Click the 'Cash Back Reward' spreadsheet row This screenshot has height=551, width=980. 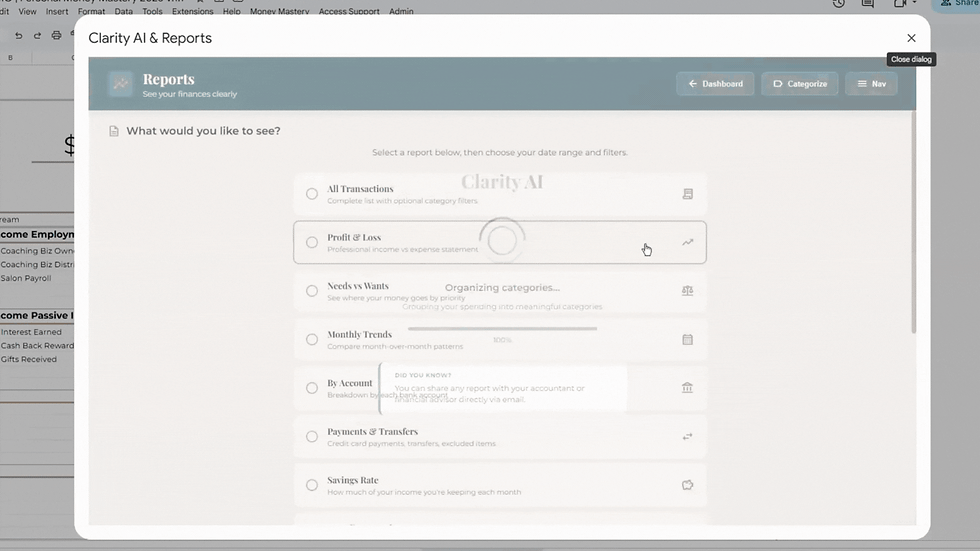tap(37, 346)
